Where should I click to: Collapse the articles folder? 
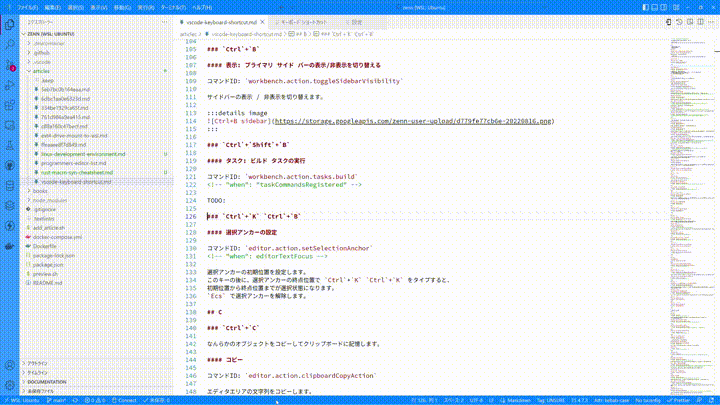click(96, 71)
